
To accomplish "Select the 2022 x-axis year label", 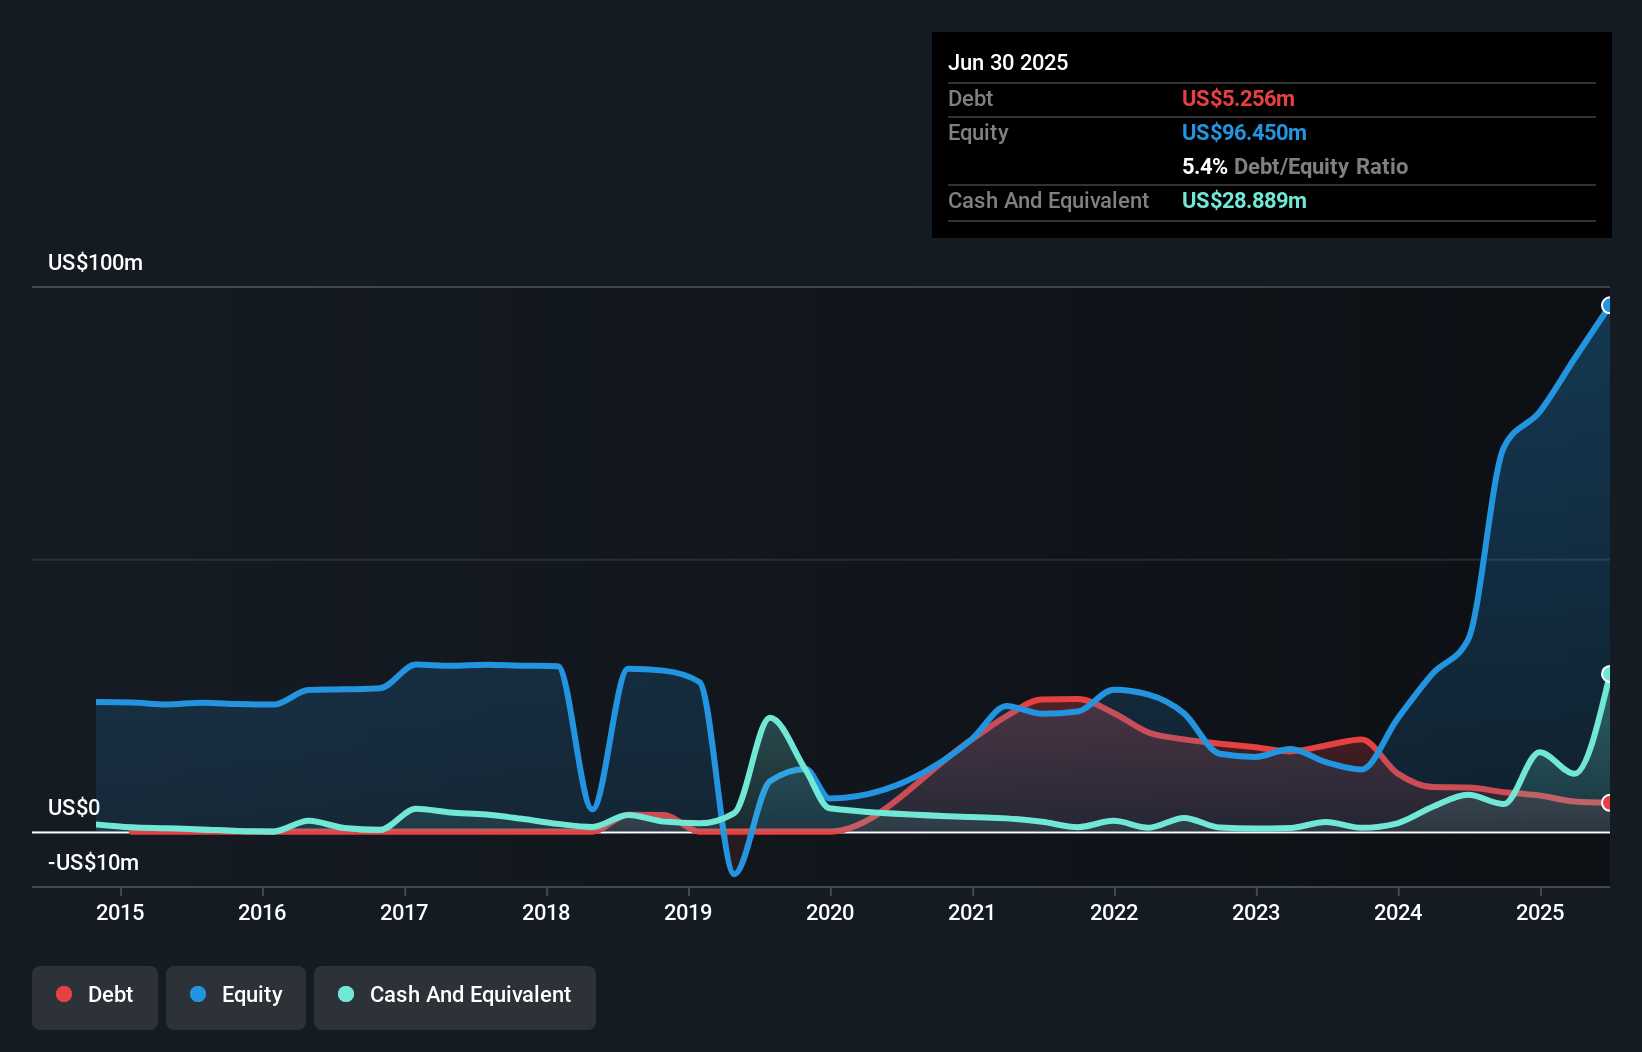I will 1114,912.
